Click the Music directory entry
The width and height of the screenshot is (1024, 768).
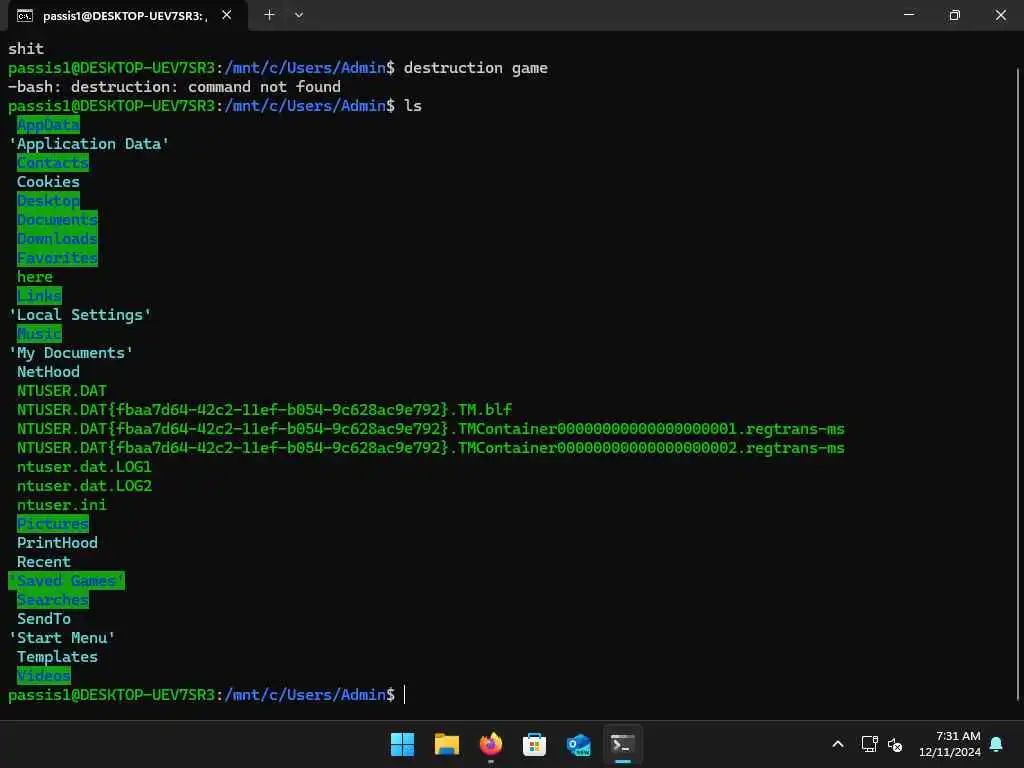(39, 334)
